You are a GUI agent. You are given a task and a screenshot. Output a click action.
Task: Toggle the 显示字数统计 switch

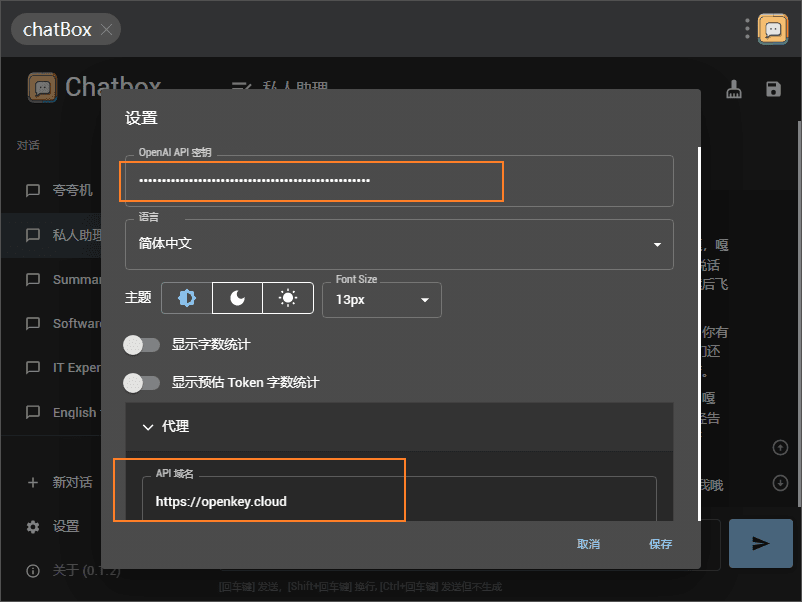pyautogui.click(x=142, y=345)
